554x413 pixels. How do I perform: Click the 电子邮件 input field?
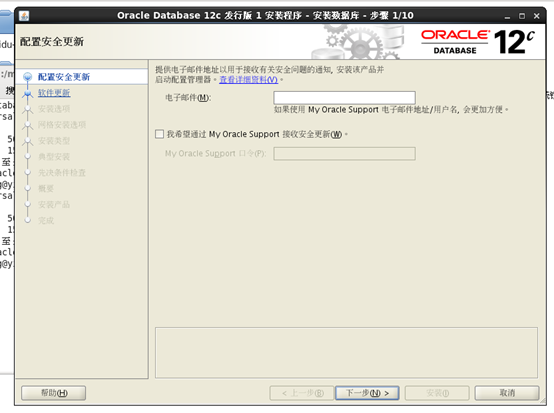344,98
